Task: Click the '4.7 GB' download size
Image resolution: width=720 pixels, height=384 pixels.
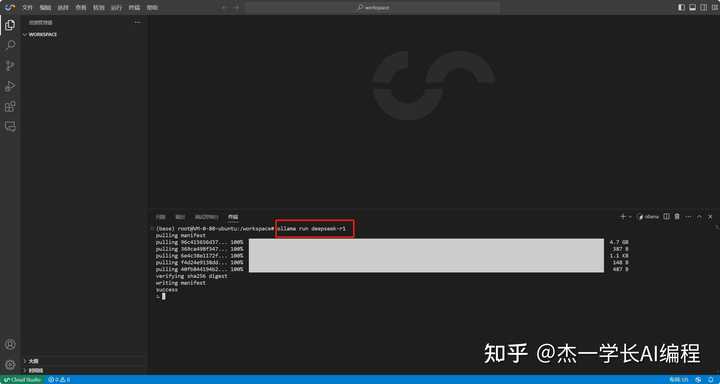Action: pyautogui.click(x=619, y=242)
